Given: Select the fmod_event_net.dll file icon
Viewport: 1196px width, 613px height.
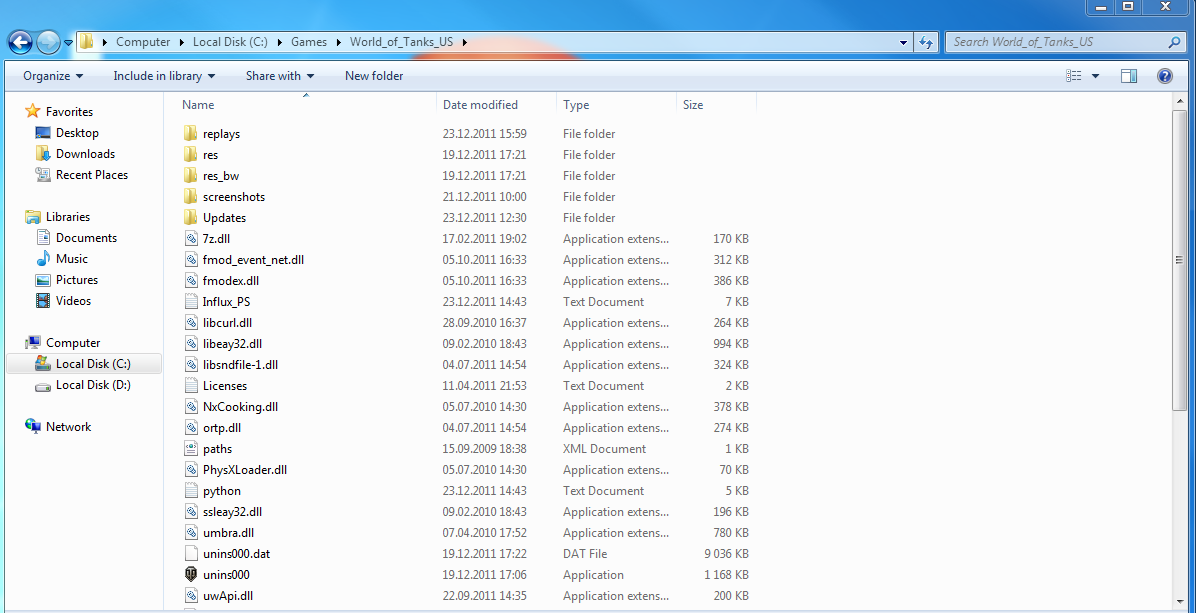Looking at the screenshot, I should click(x=191, y=259).
